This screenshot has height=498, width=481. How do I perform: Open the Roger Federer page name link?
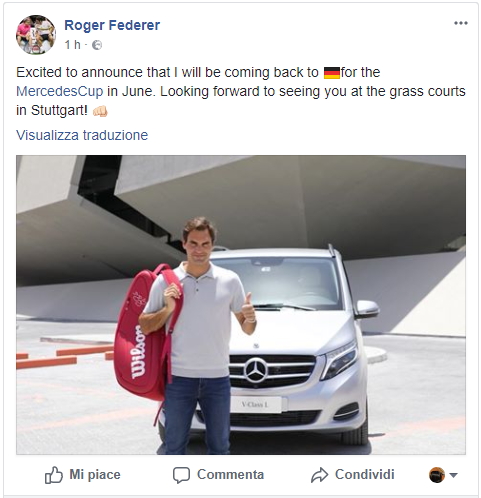(112, 25)
